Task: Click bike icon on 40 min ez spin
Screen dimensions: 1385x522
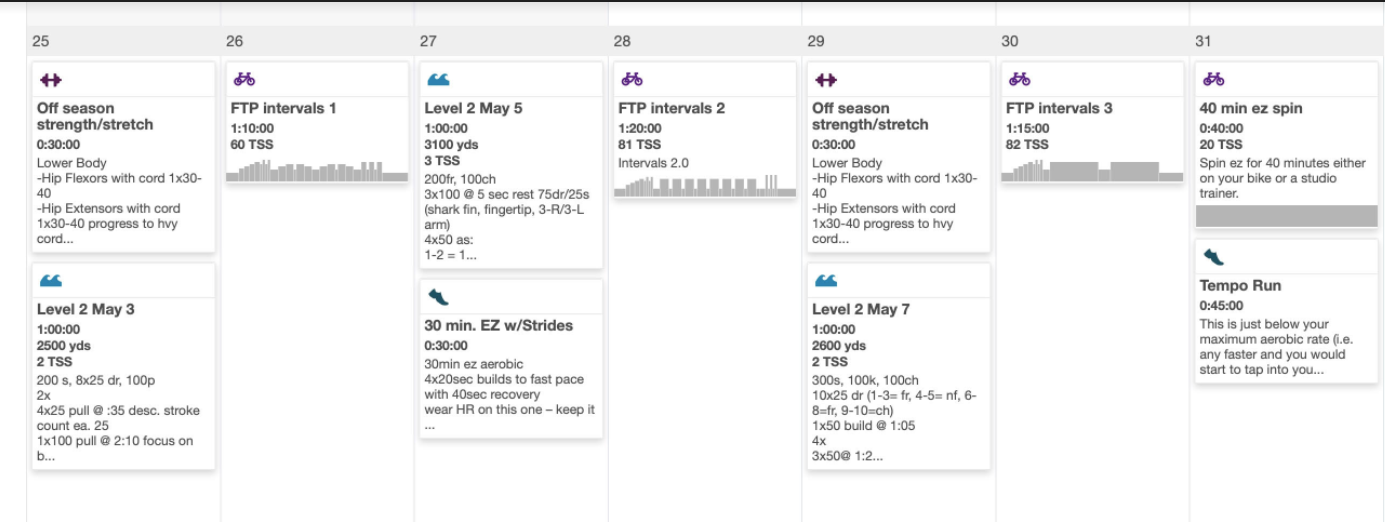Action: pos(1213,79)
